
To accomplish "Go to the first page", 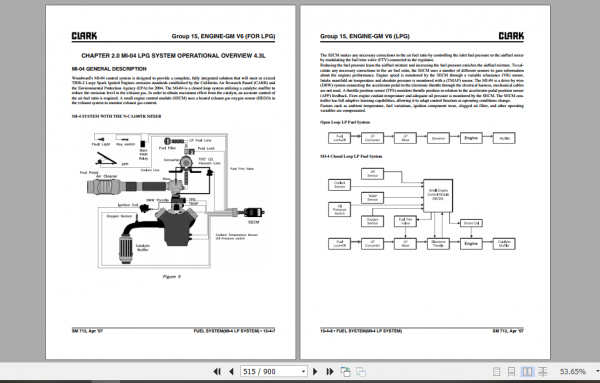I will pos(217,372).
